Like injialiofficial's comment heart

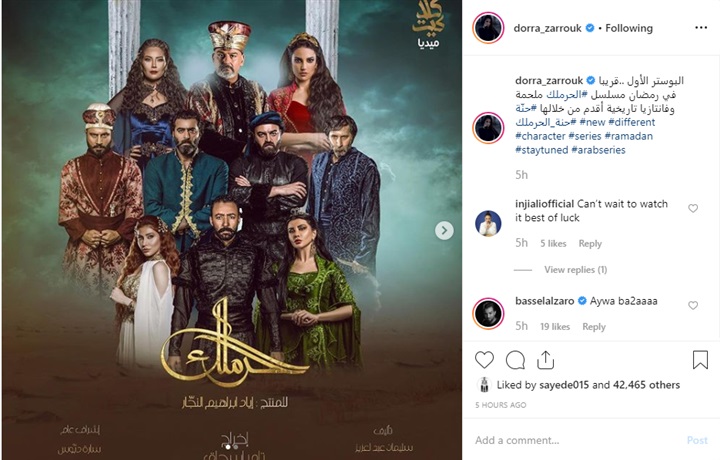tap(693, 208)
